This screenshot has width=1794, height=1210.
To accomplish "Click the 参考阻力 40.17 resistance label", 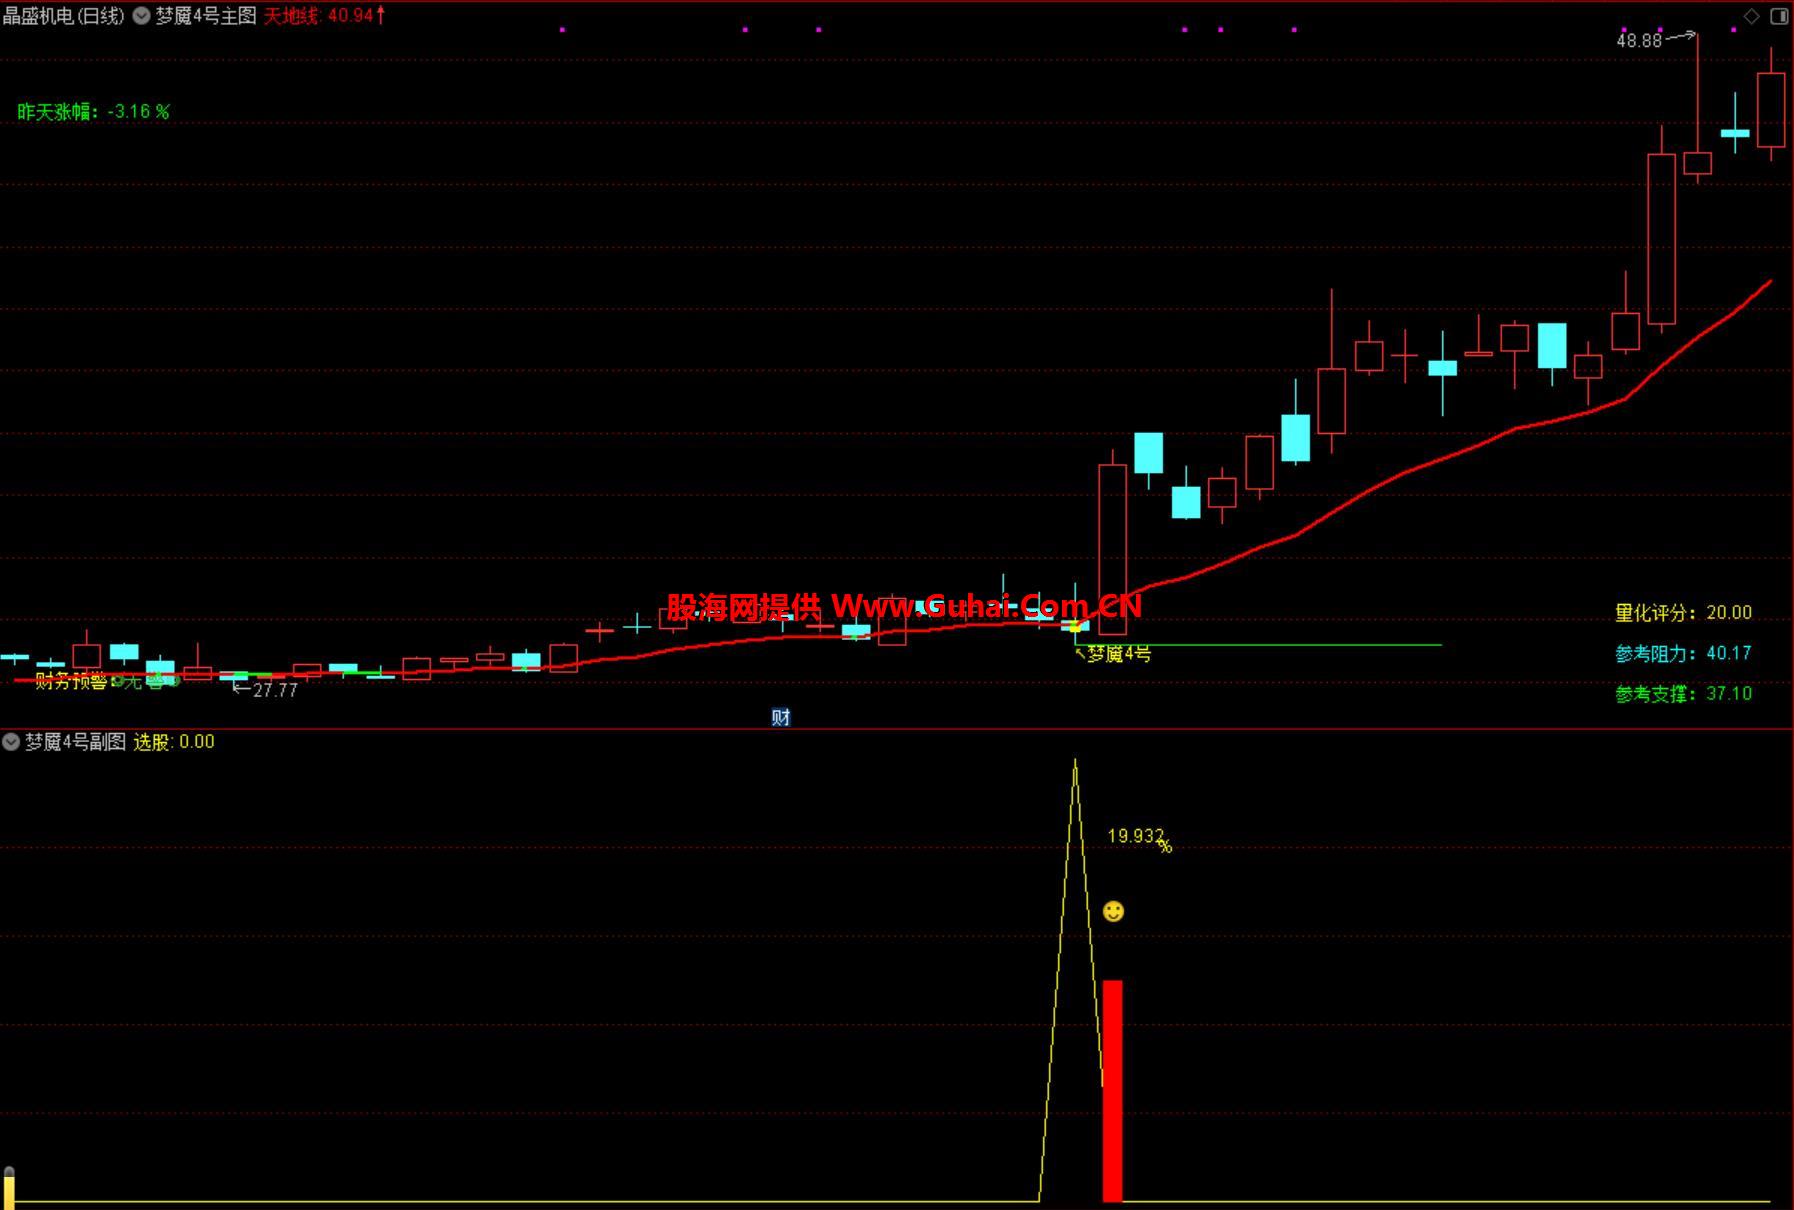I will coord(1683,654).
